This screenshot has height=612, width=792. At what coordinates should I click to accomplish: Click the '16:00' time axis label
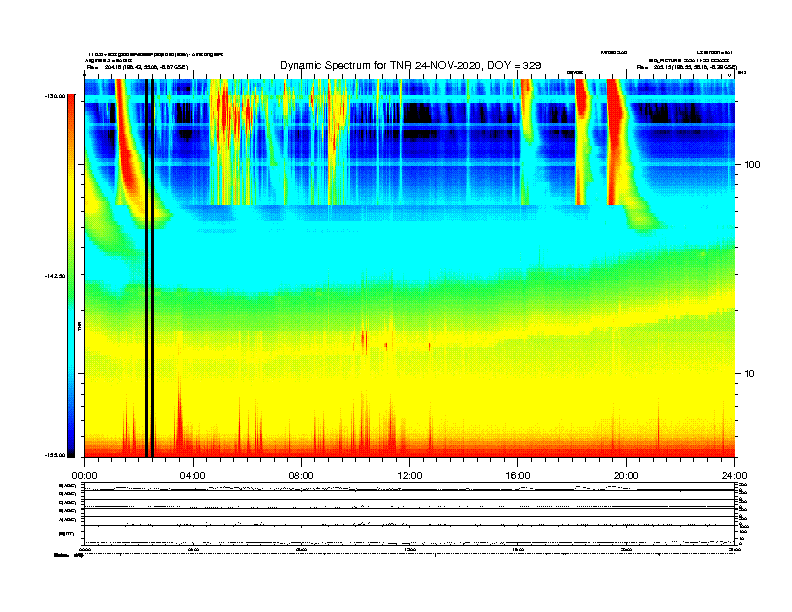tap(518, 476)
